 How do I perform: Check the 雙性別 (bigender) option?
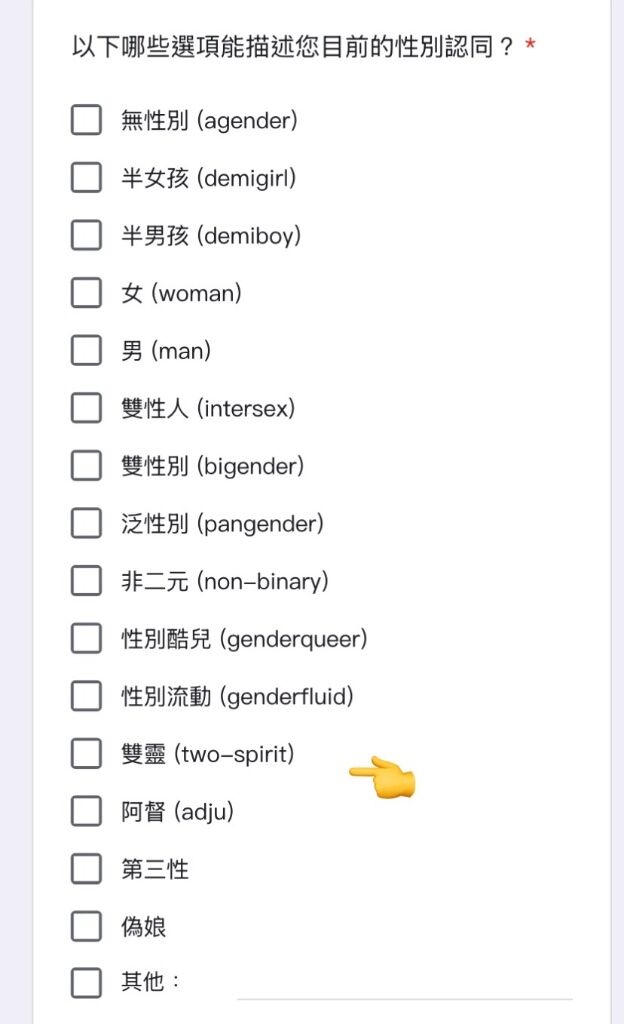(86, 465)
